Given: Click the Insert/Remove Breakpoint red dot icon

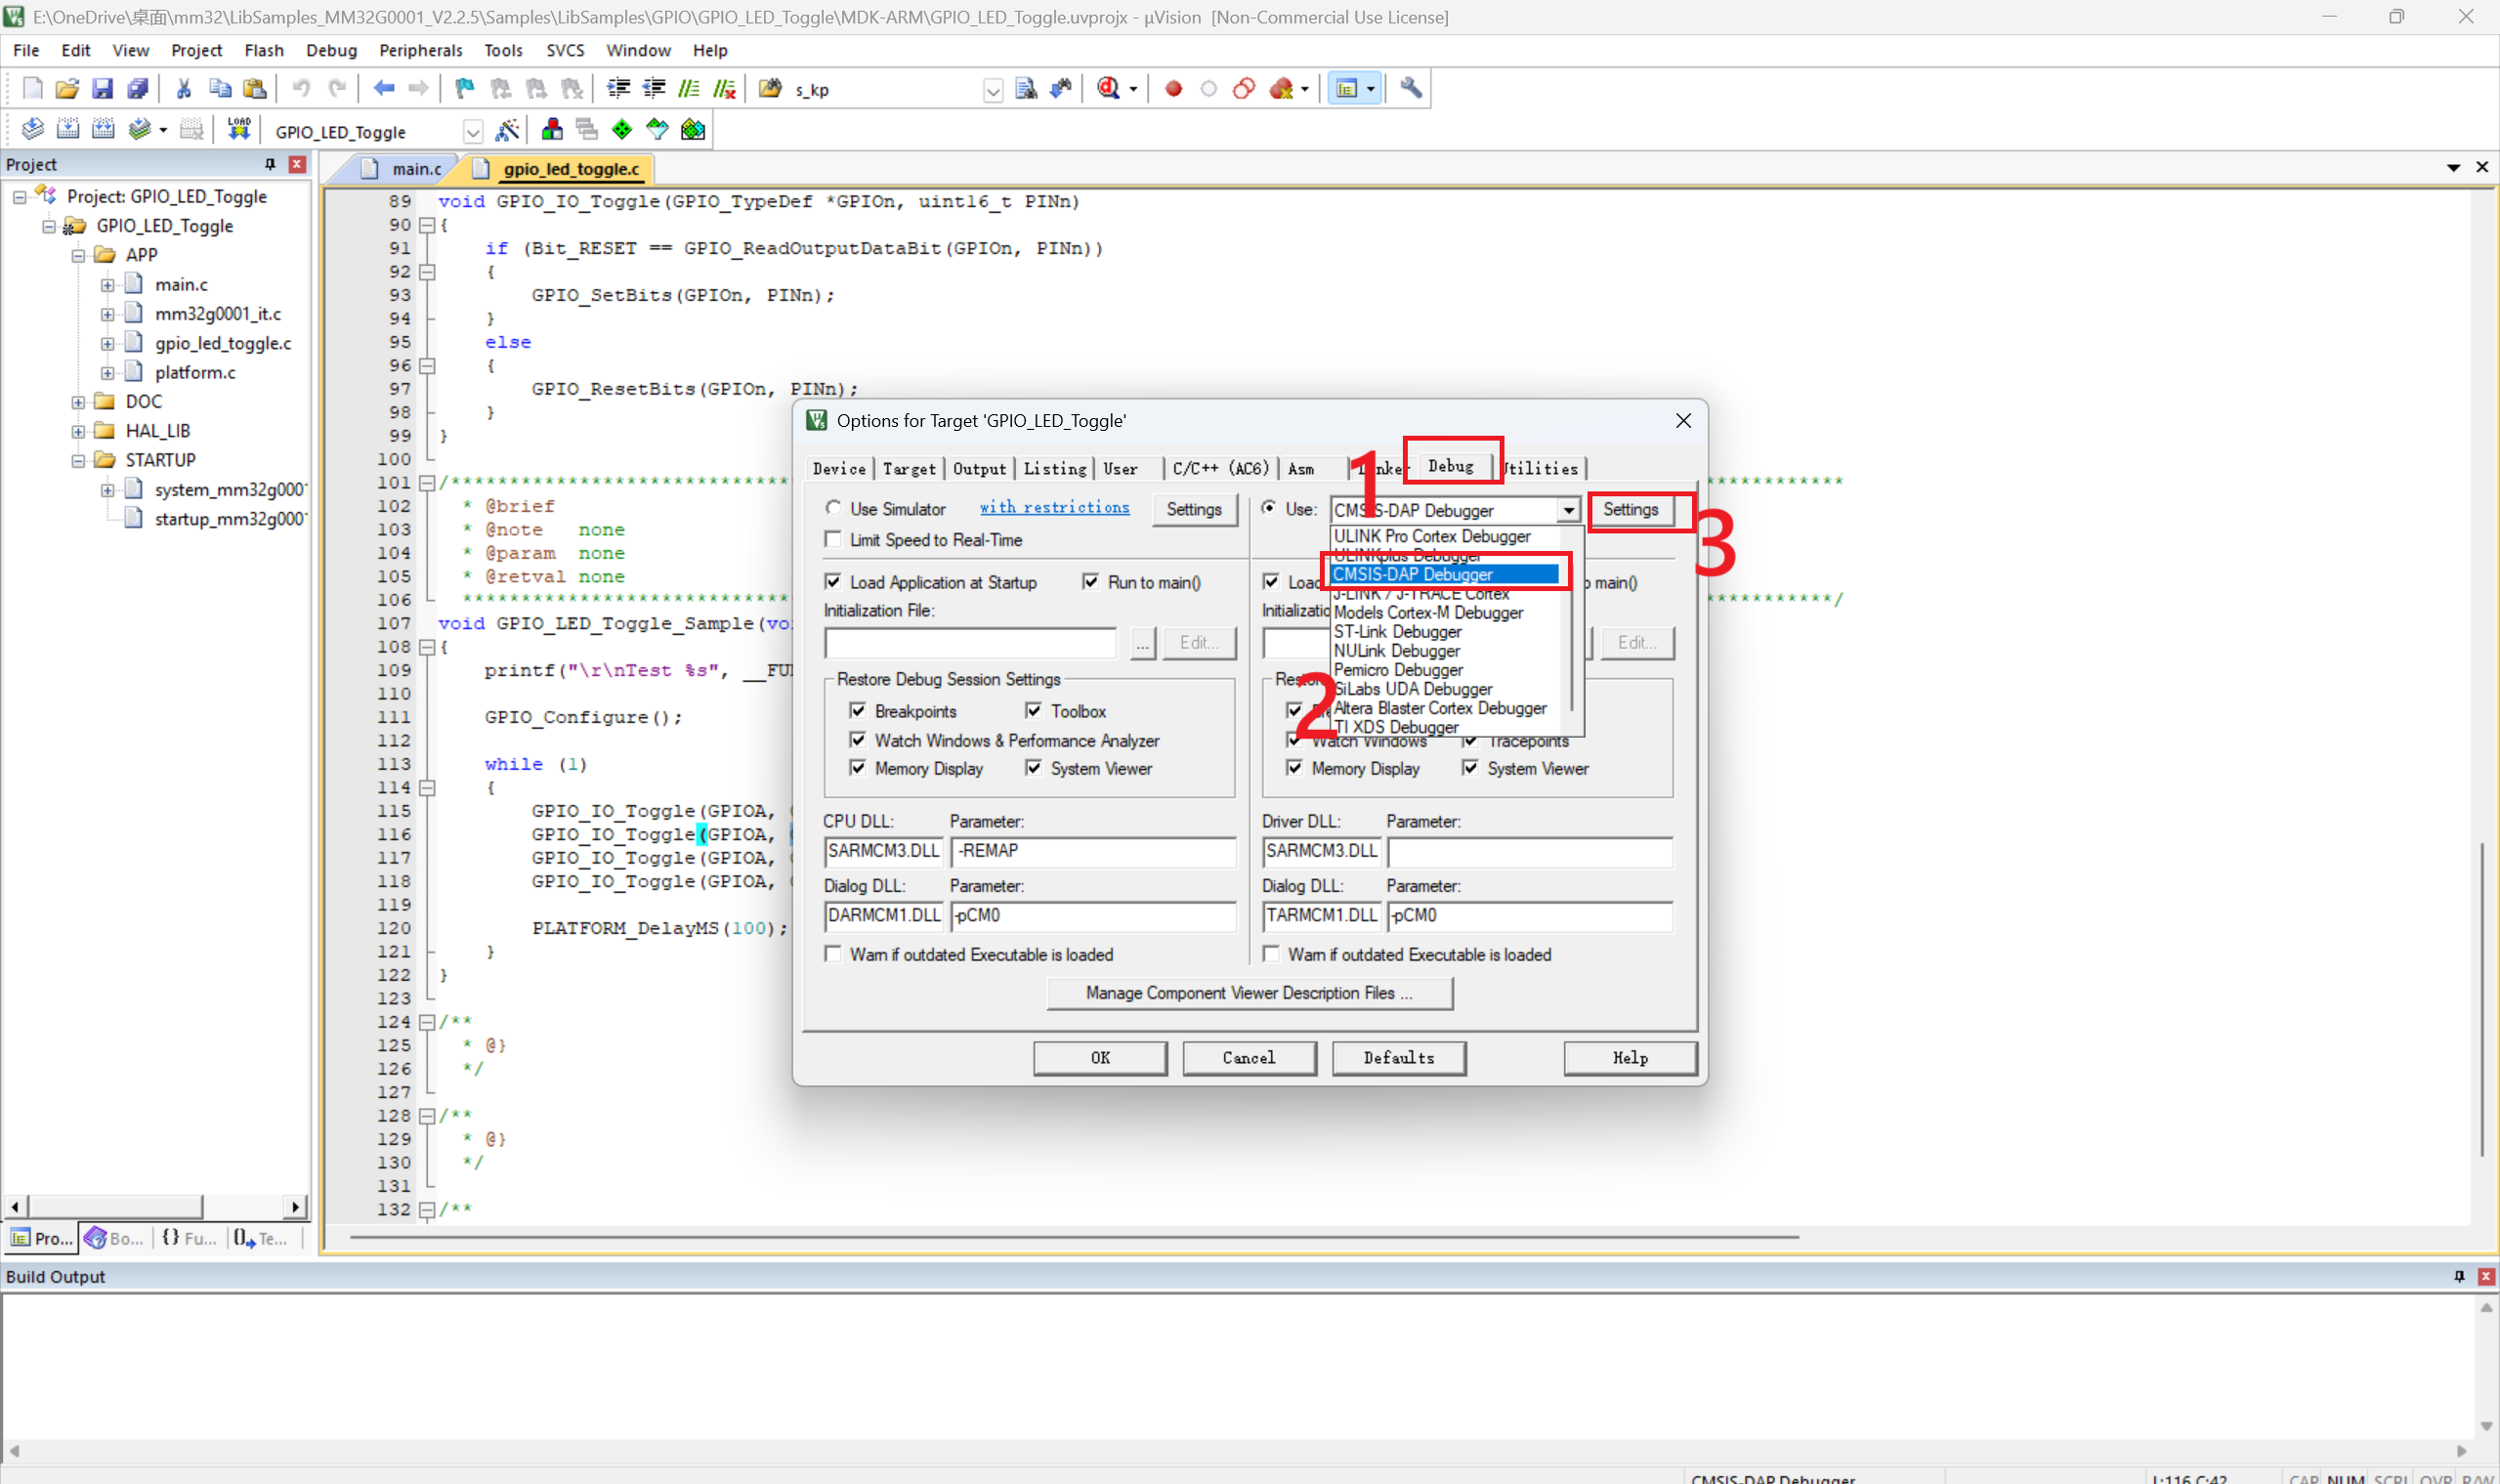Looking at the screenshot, I should tap(1173, 89).
